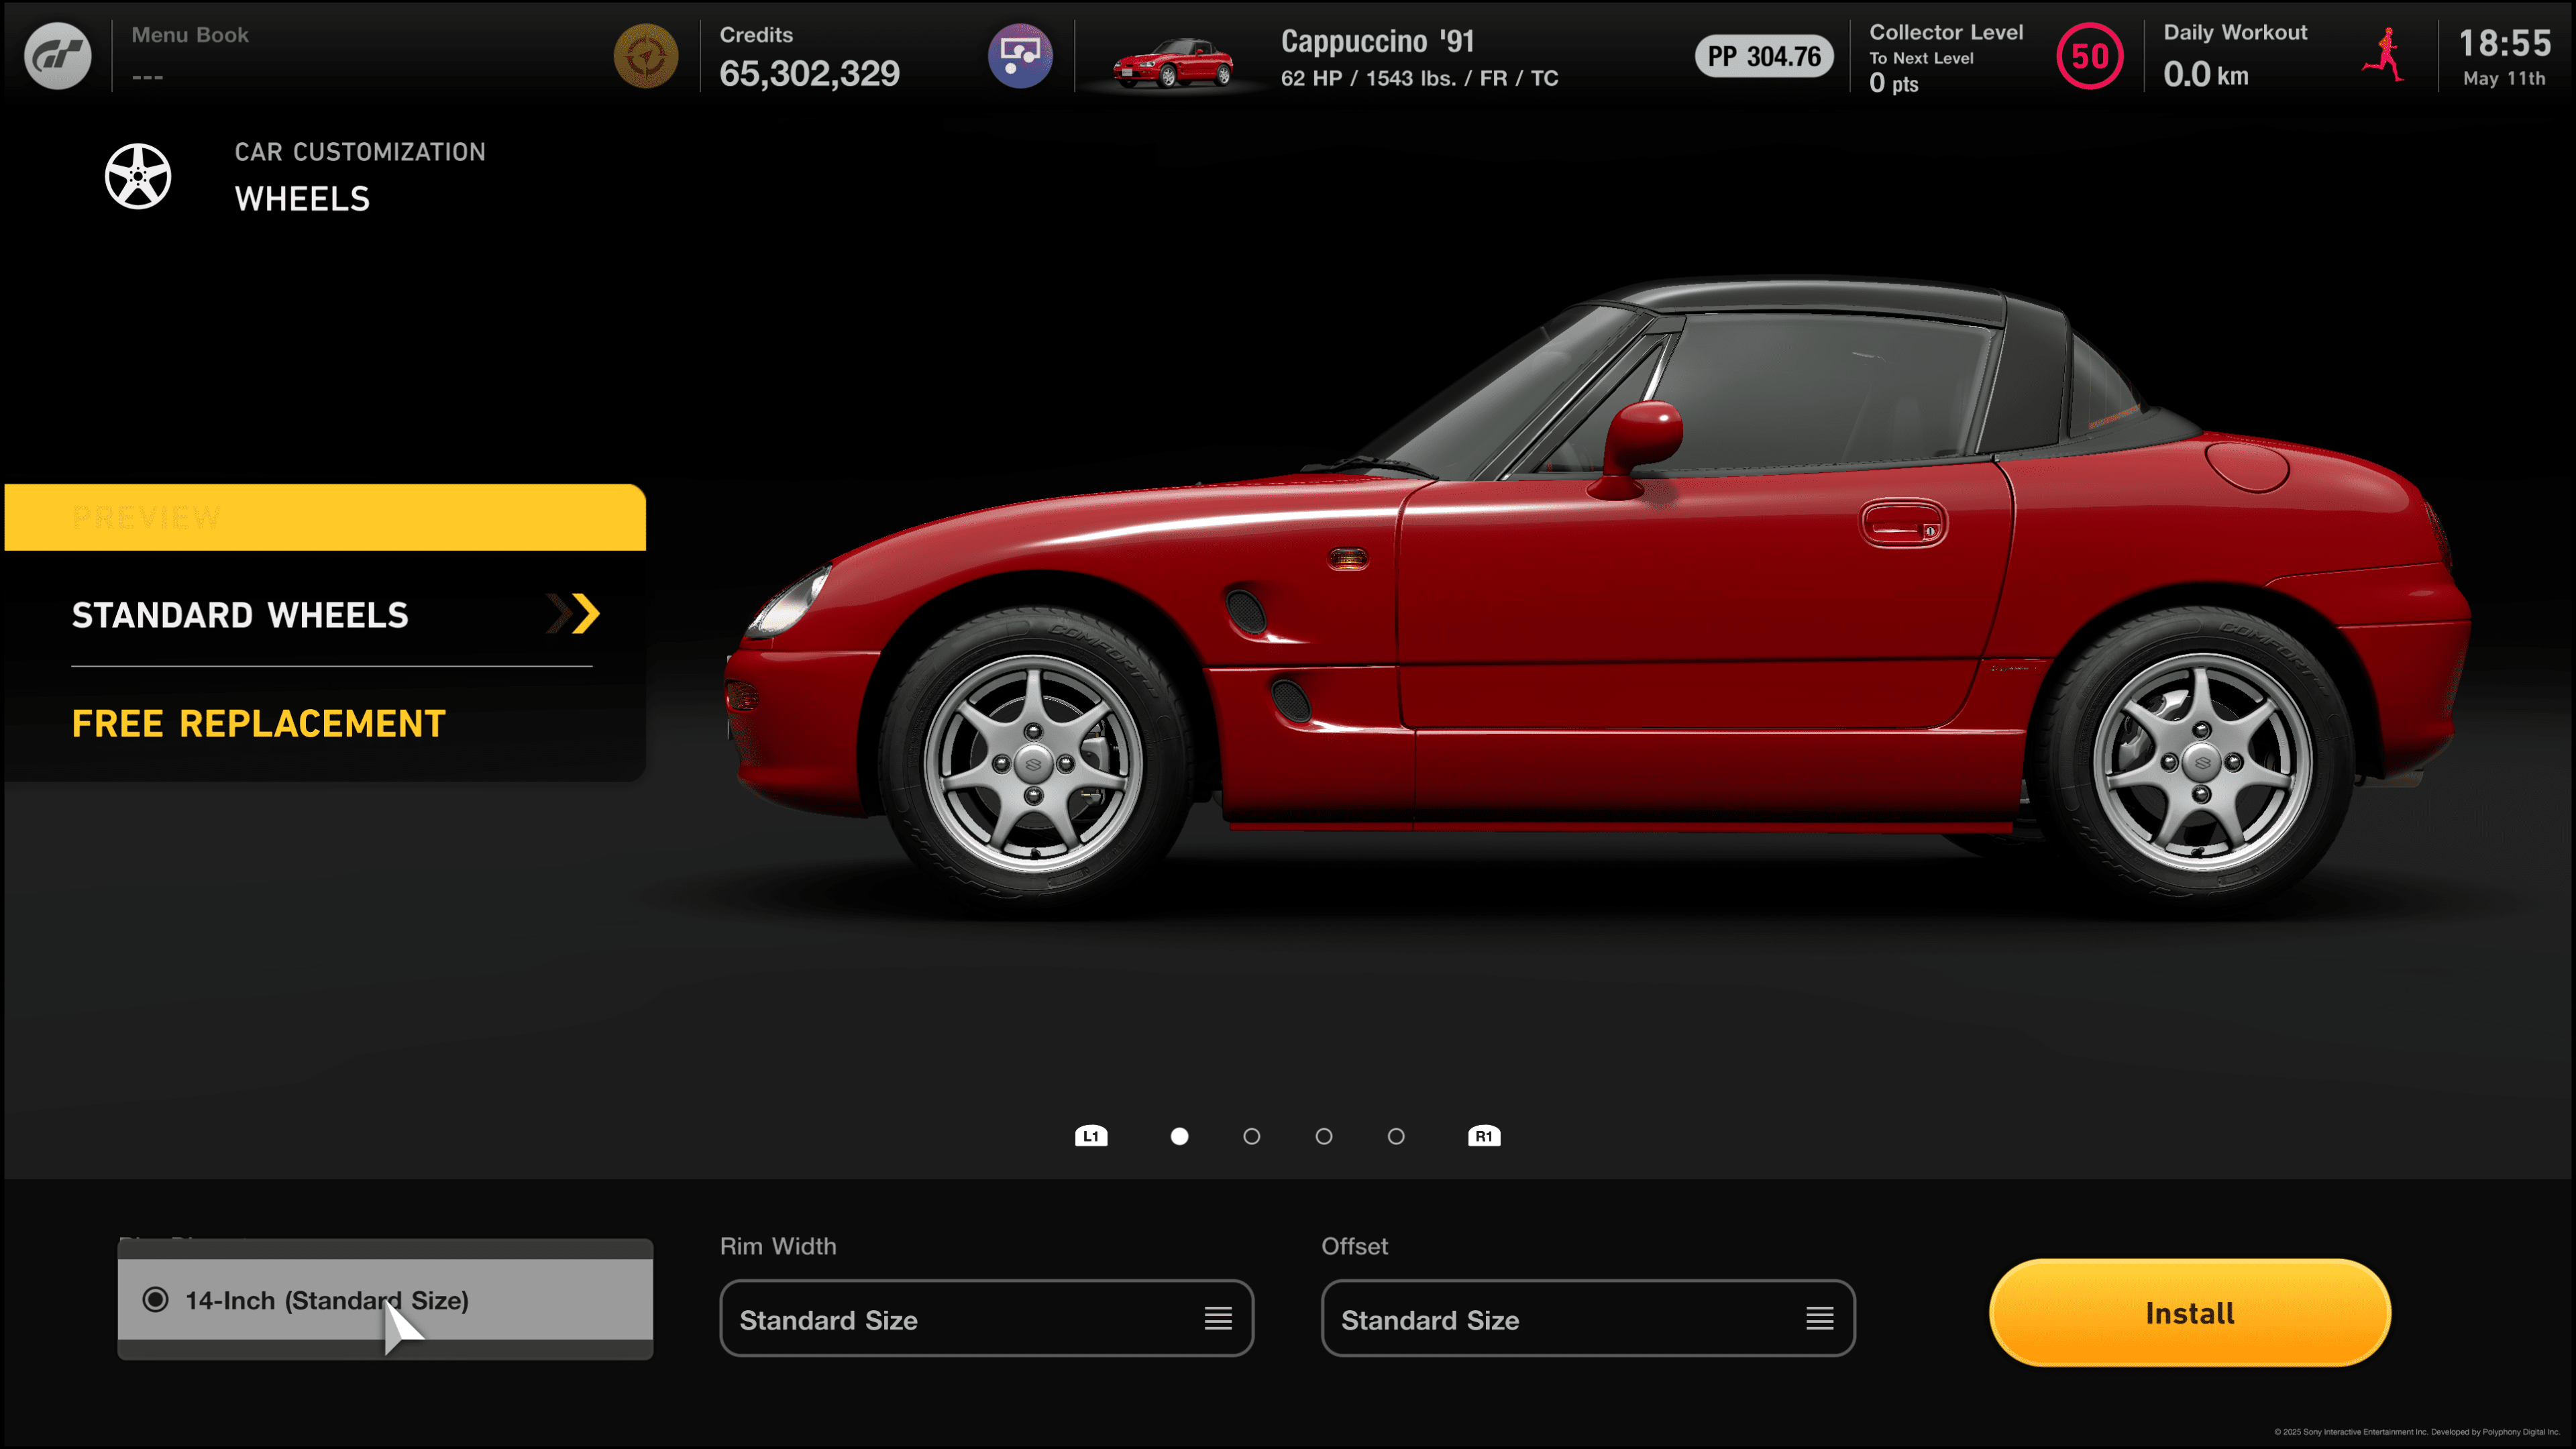Click the Daily Workout 0.0 km value

pyautogui.click(x=2206, y=74)
